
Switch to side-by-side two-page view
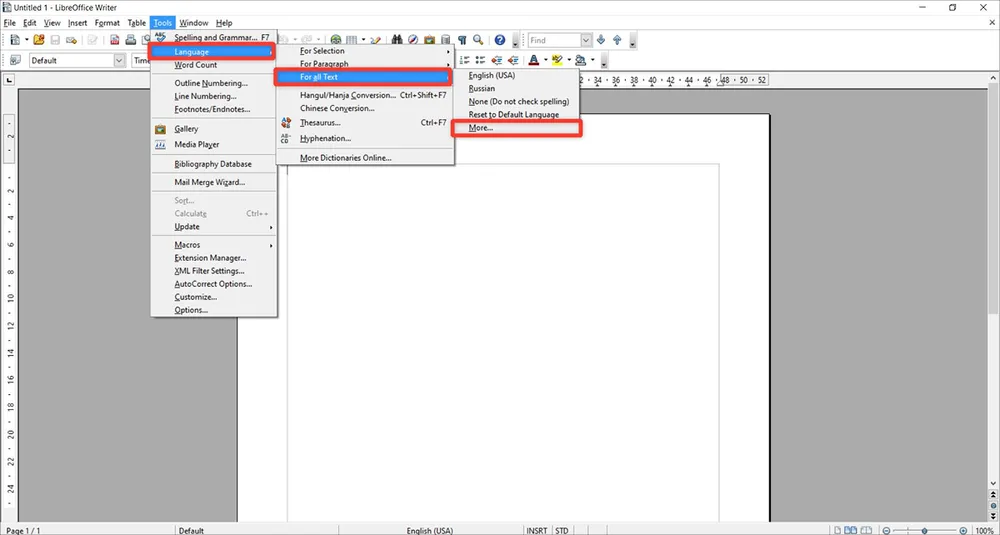(850, 531)
